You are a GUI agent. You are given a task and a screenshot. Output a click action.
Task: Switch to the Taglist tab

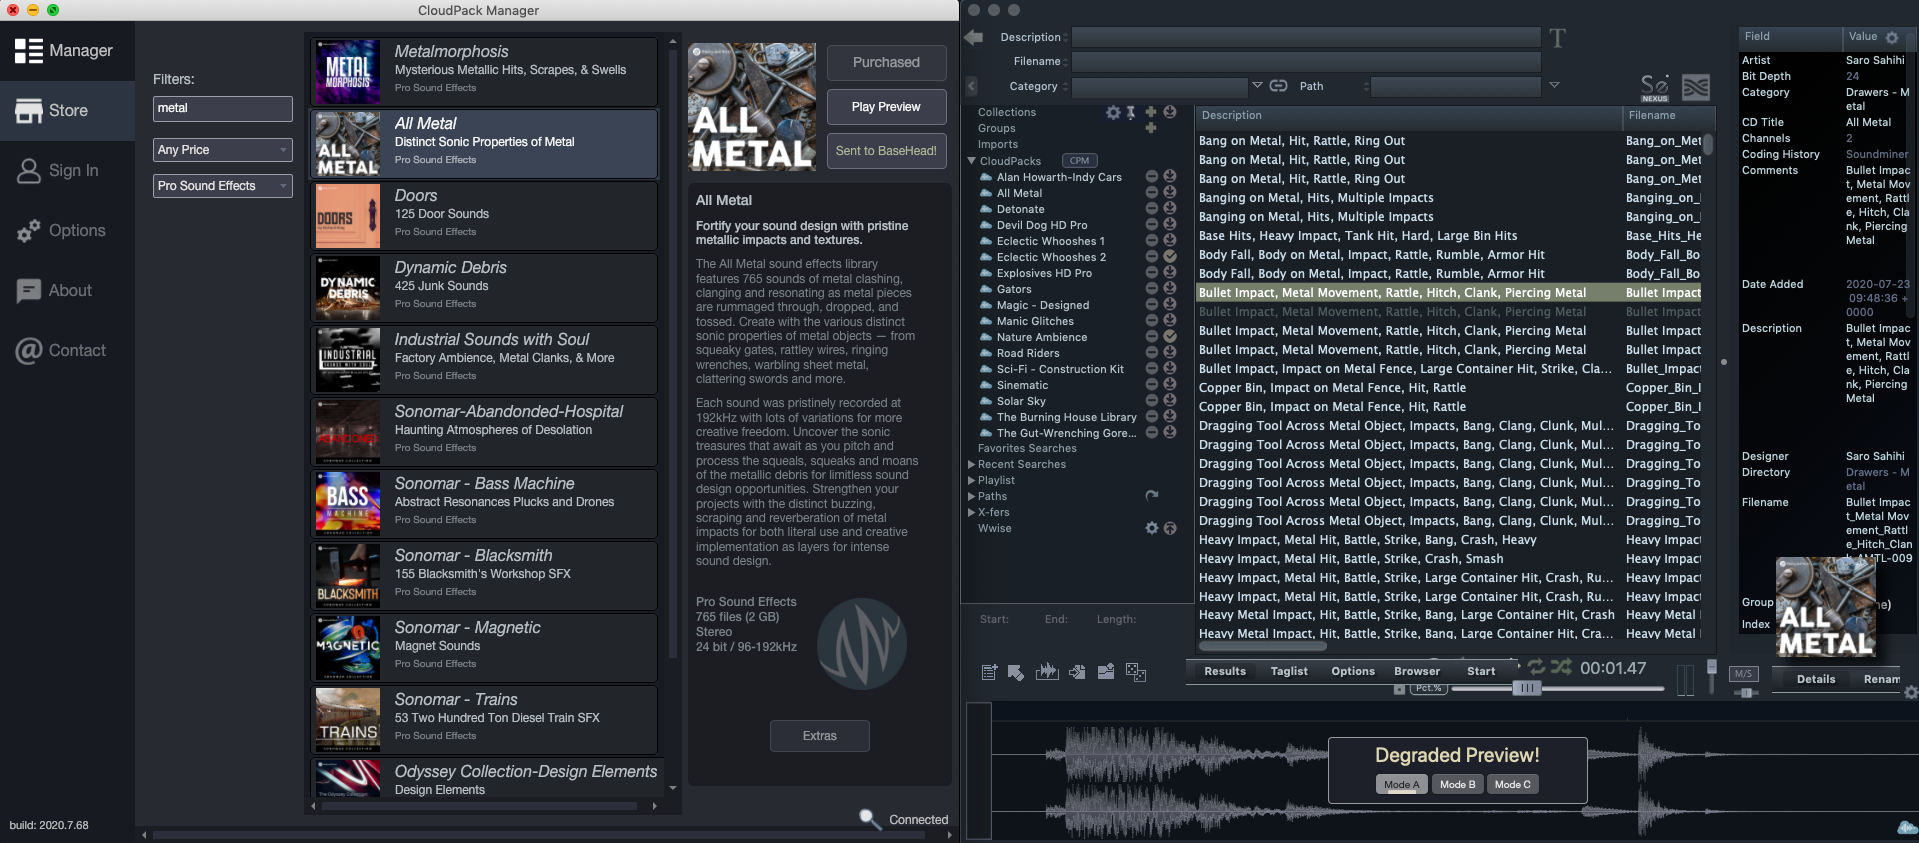click(1289, 672)
